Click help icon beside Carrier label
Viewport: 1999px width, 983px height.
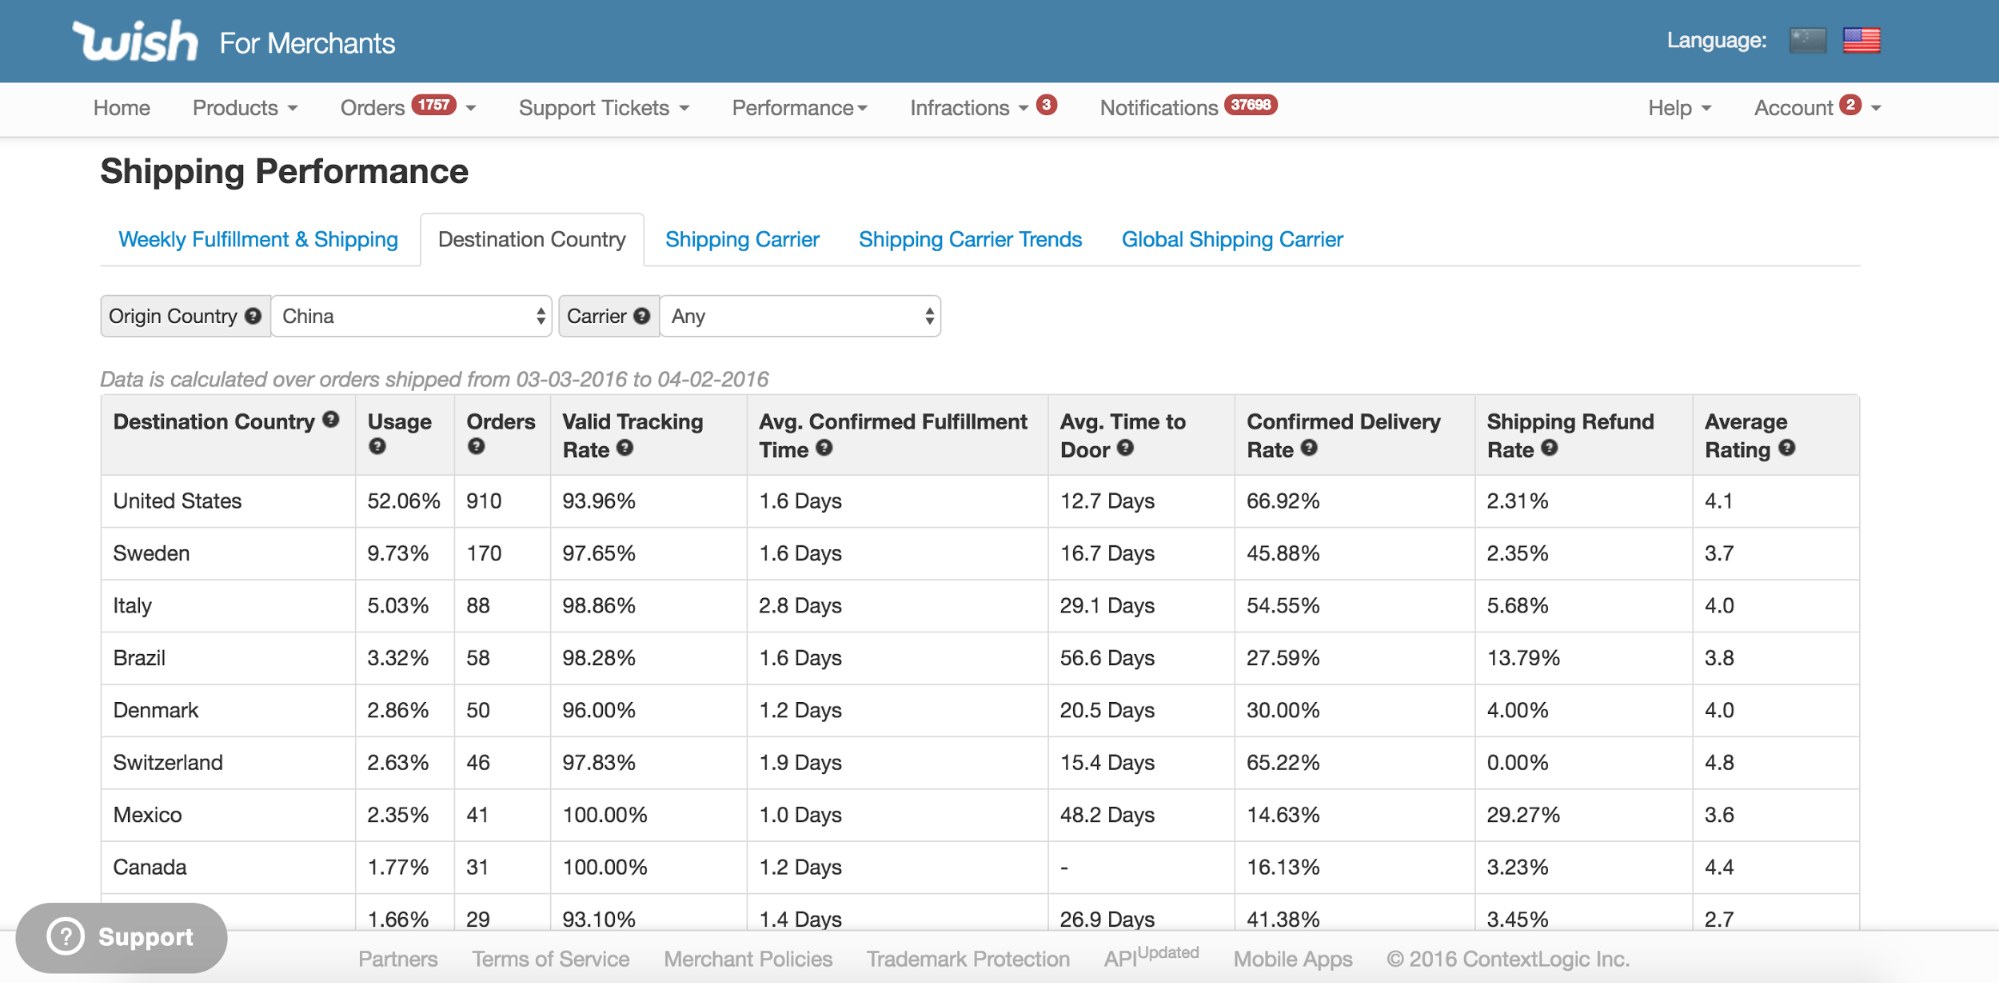tap(642, 316)
